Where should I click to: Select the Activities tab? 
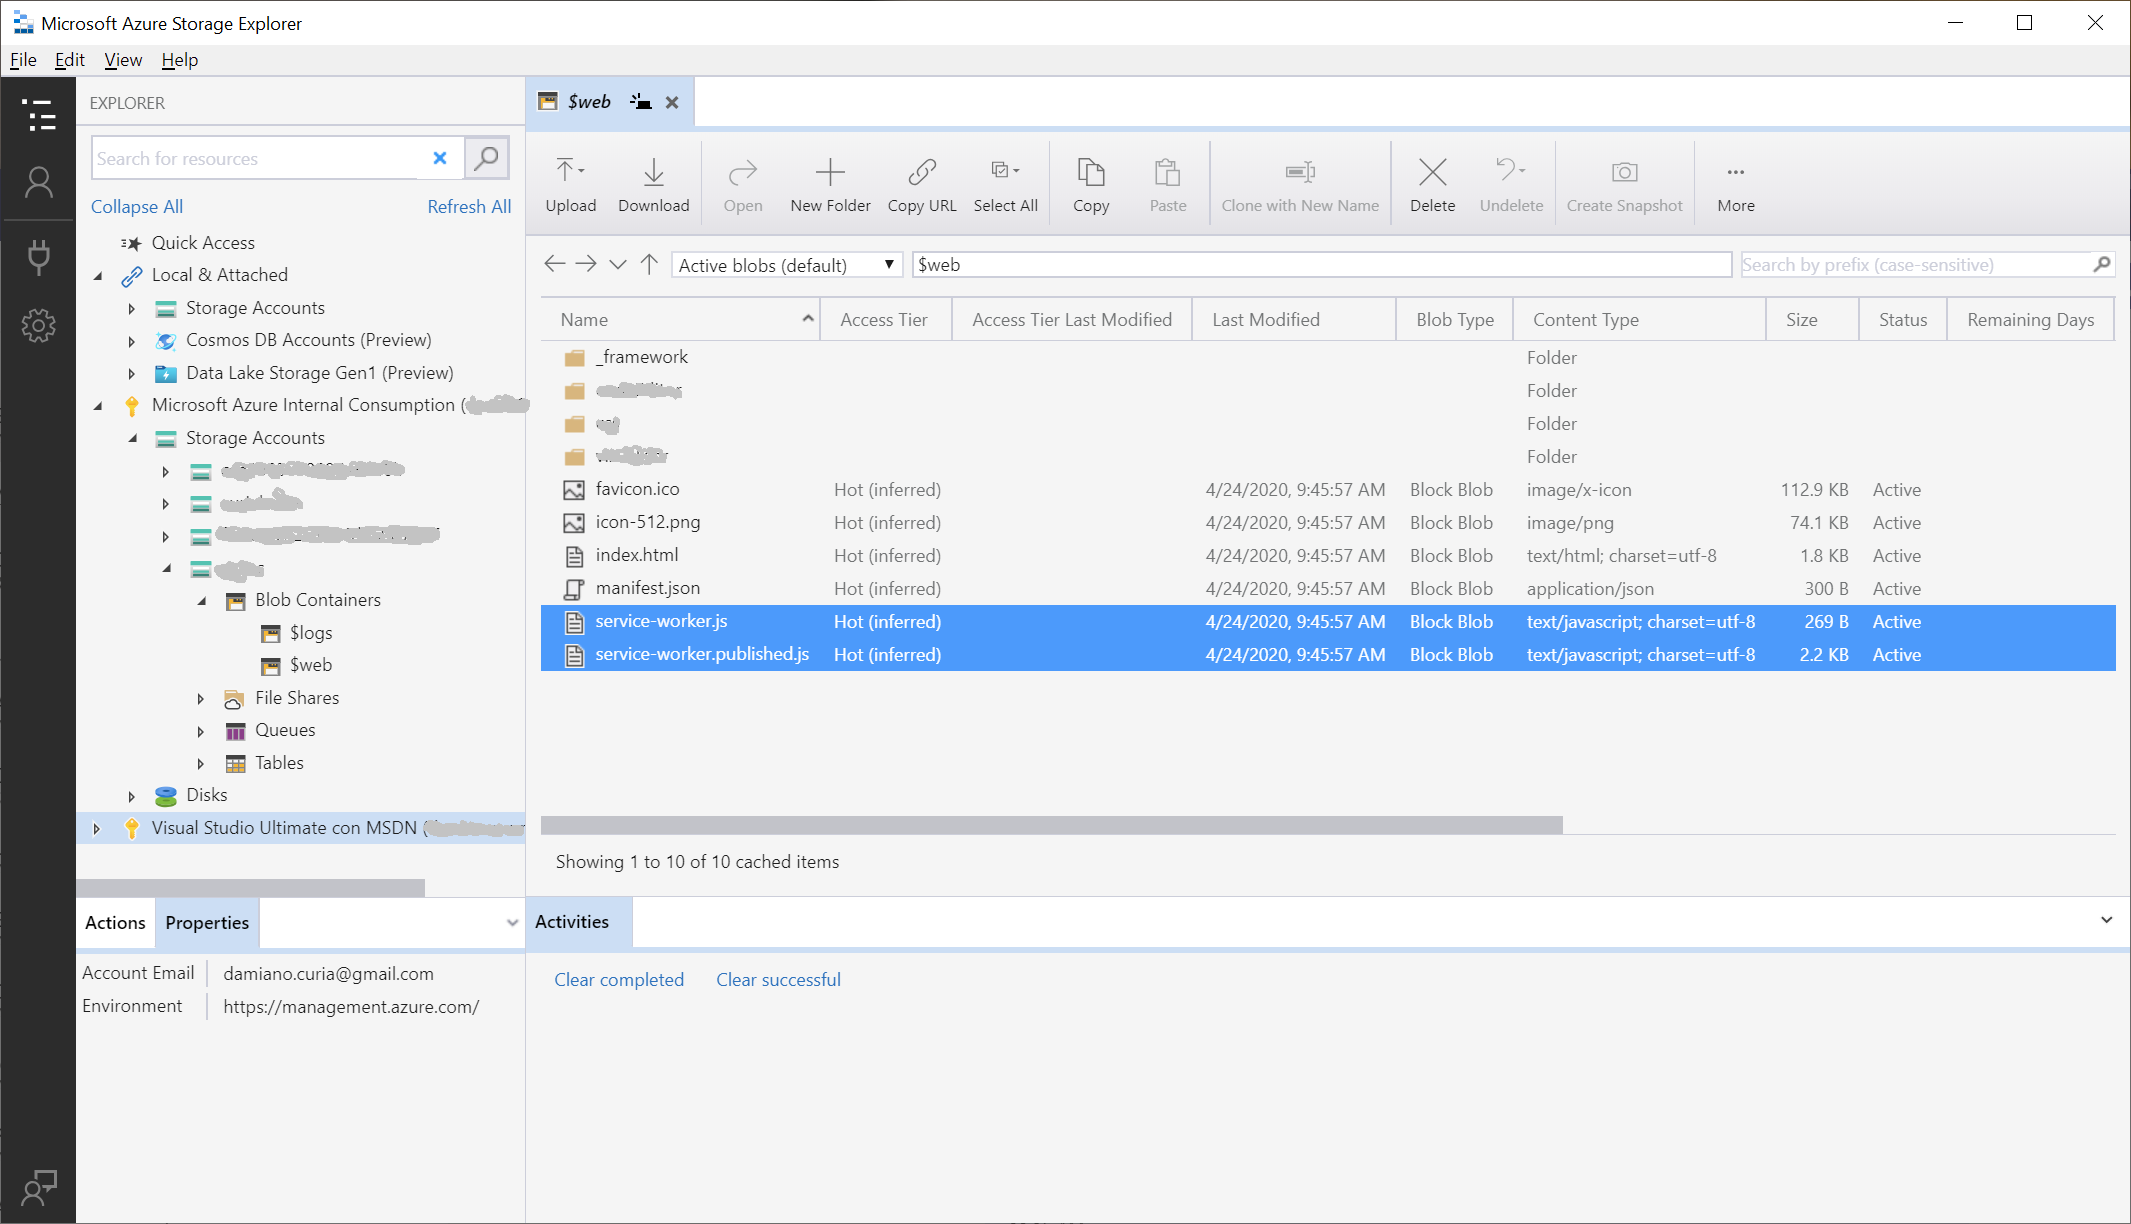pos(572,921)
